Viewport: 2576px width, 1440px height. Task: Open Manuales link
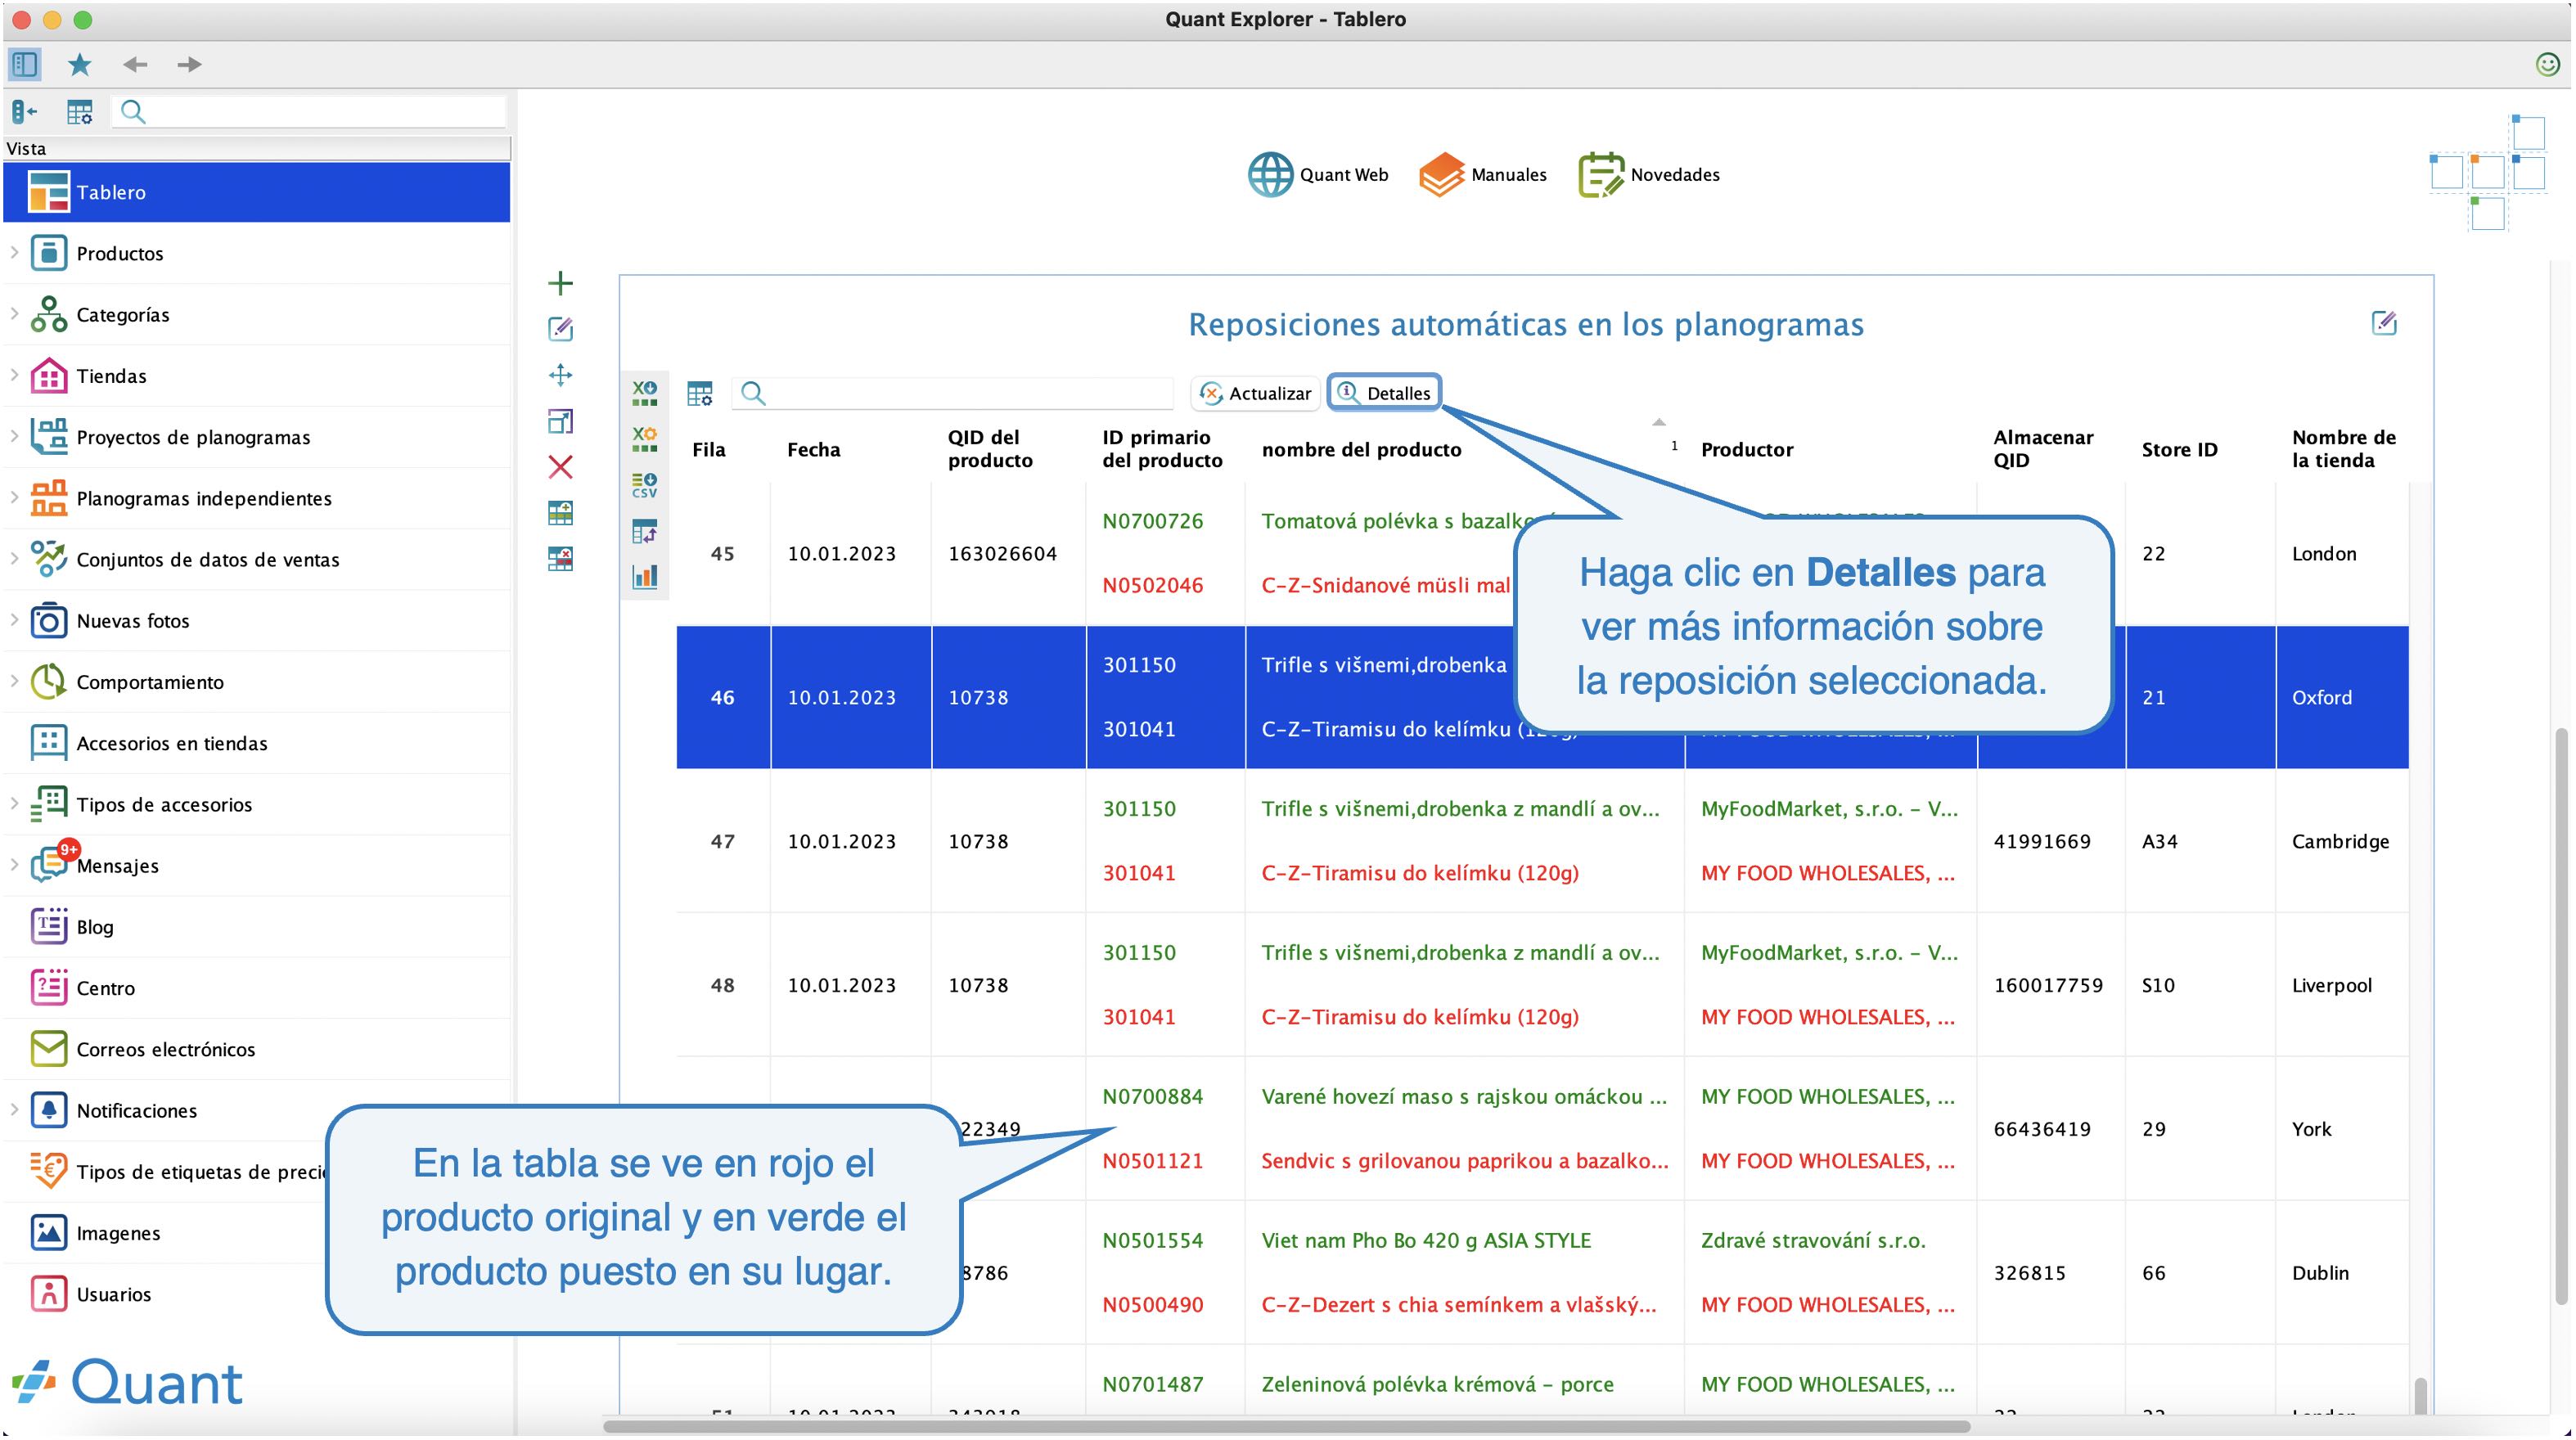point(1483,175)
